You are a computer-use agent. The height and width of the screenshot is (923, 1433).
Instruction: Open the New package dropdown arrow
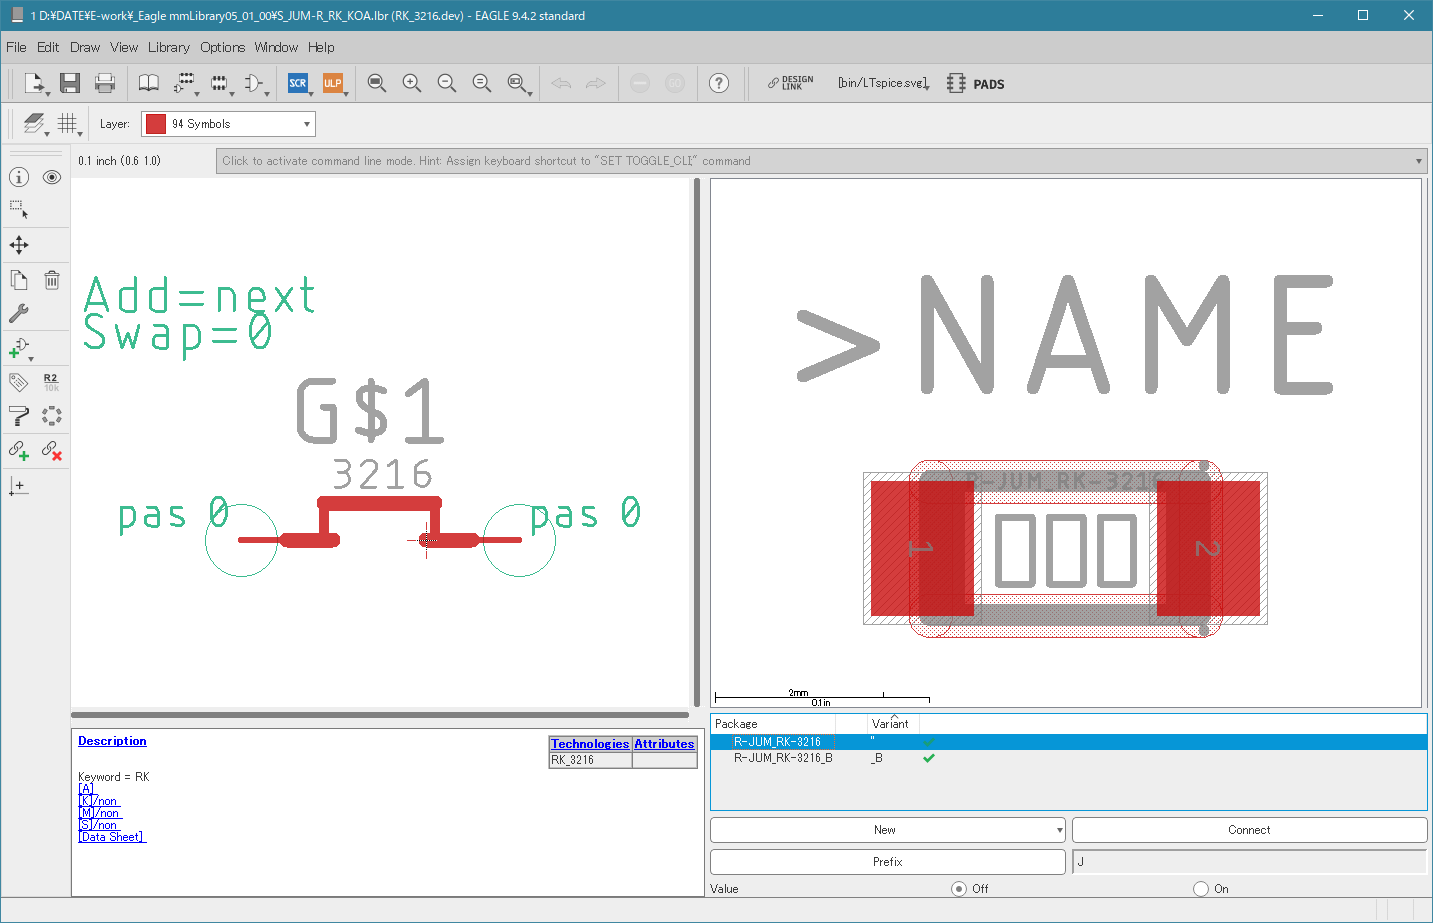point(1059,830)
